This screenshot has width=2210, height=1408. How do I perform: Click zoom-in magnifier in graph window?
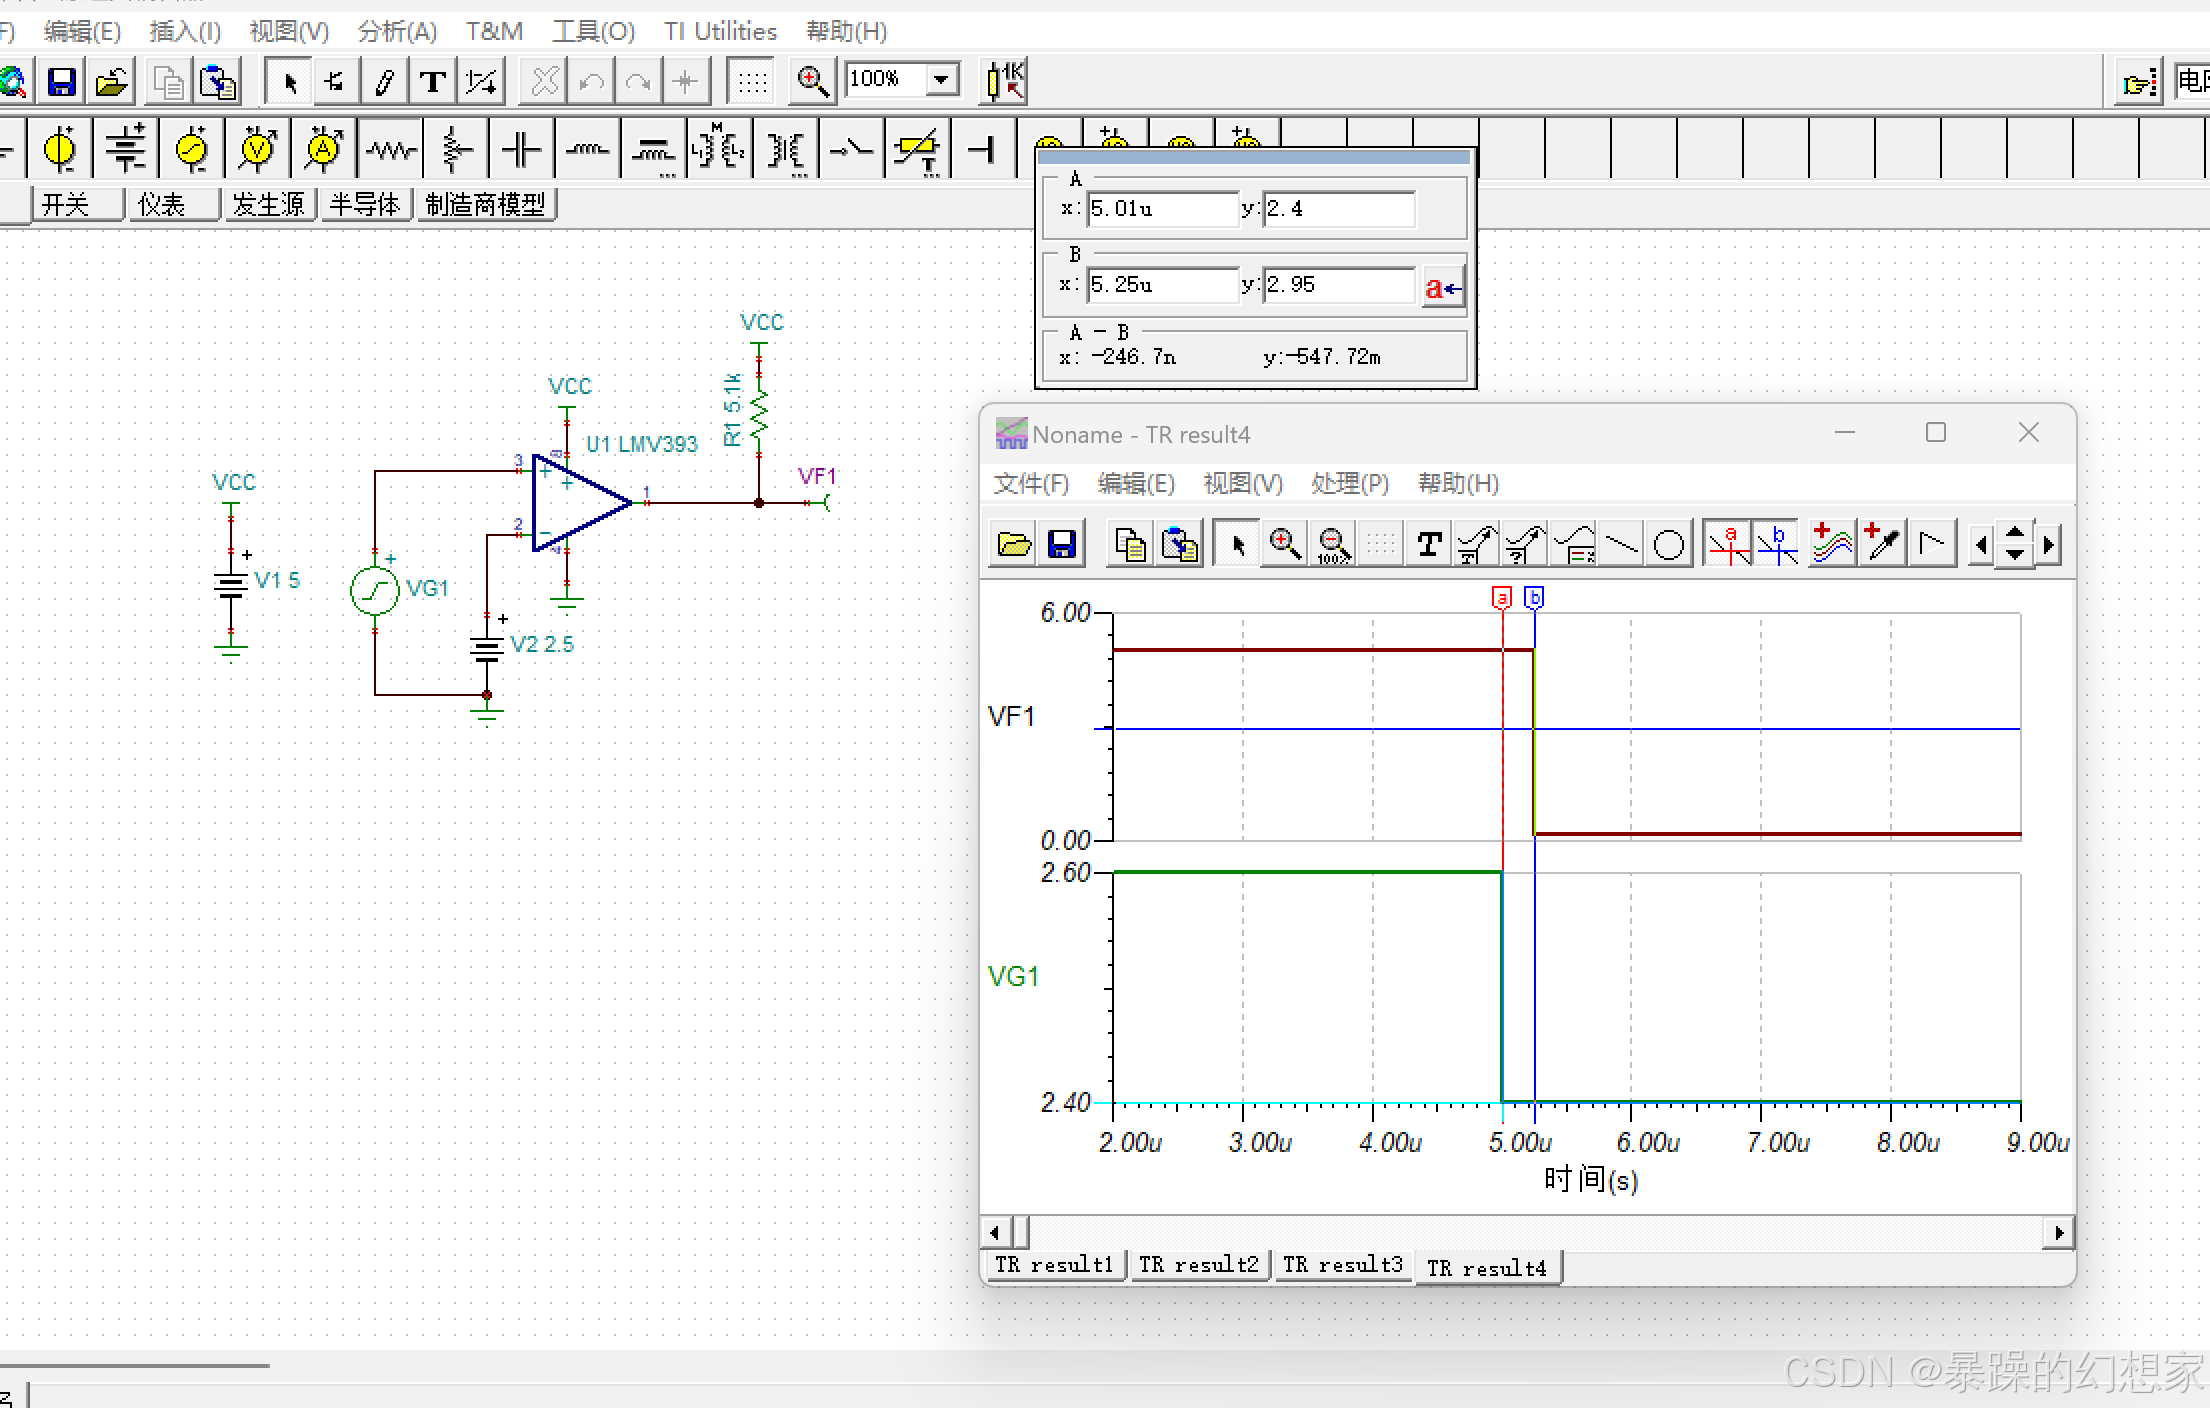1284,545
